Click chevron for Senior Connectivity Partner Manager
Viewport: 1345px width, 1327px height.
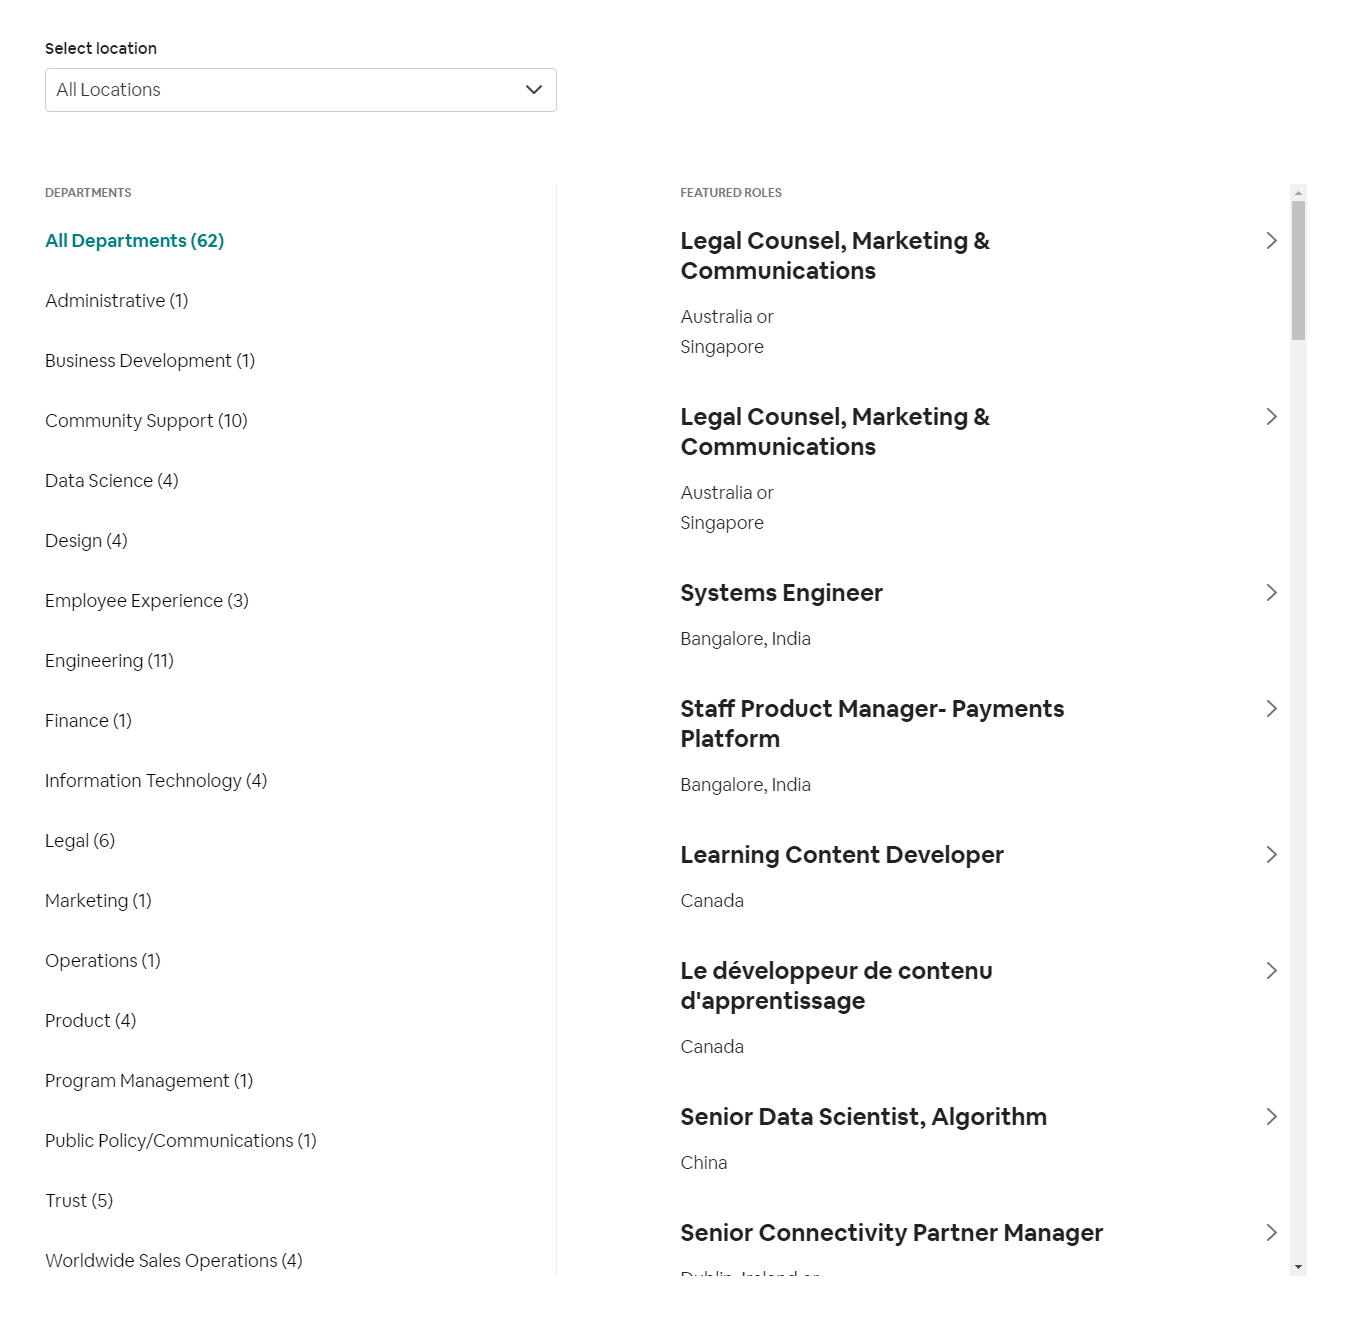1271,1233
